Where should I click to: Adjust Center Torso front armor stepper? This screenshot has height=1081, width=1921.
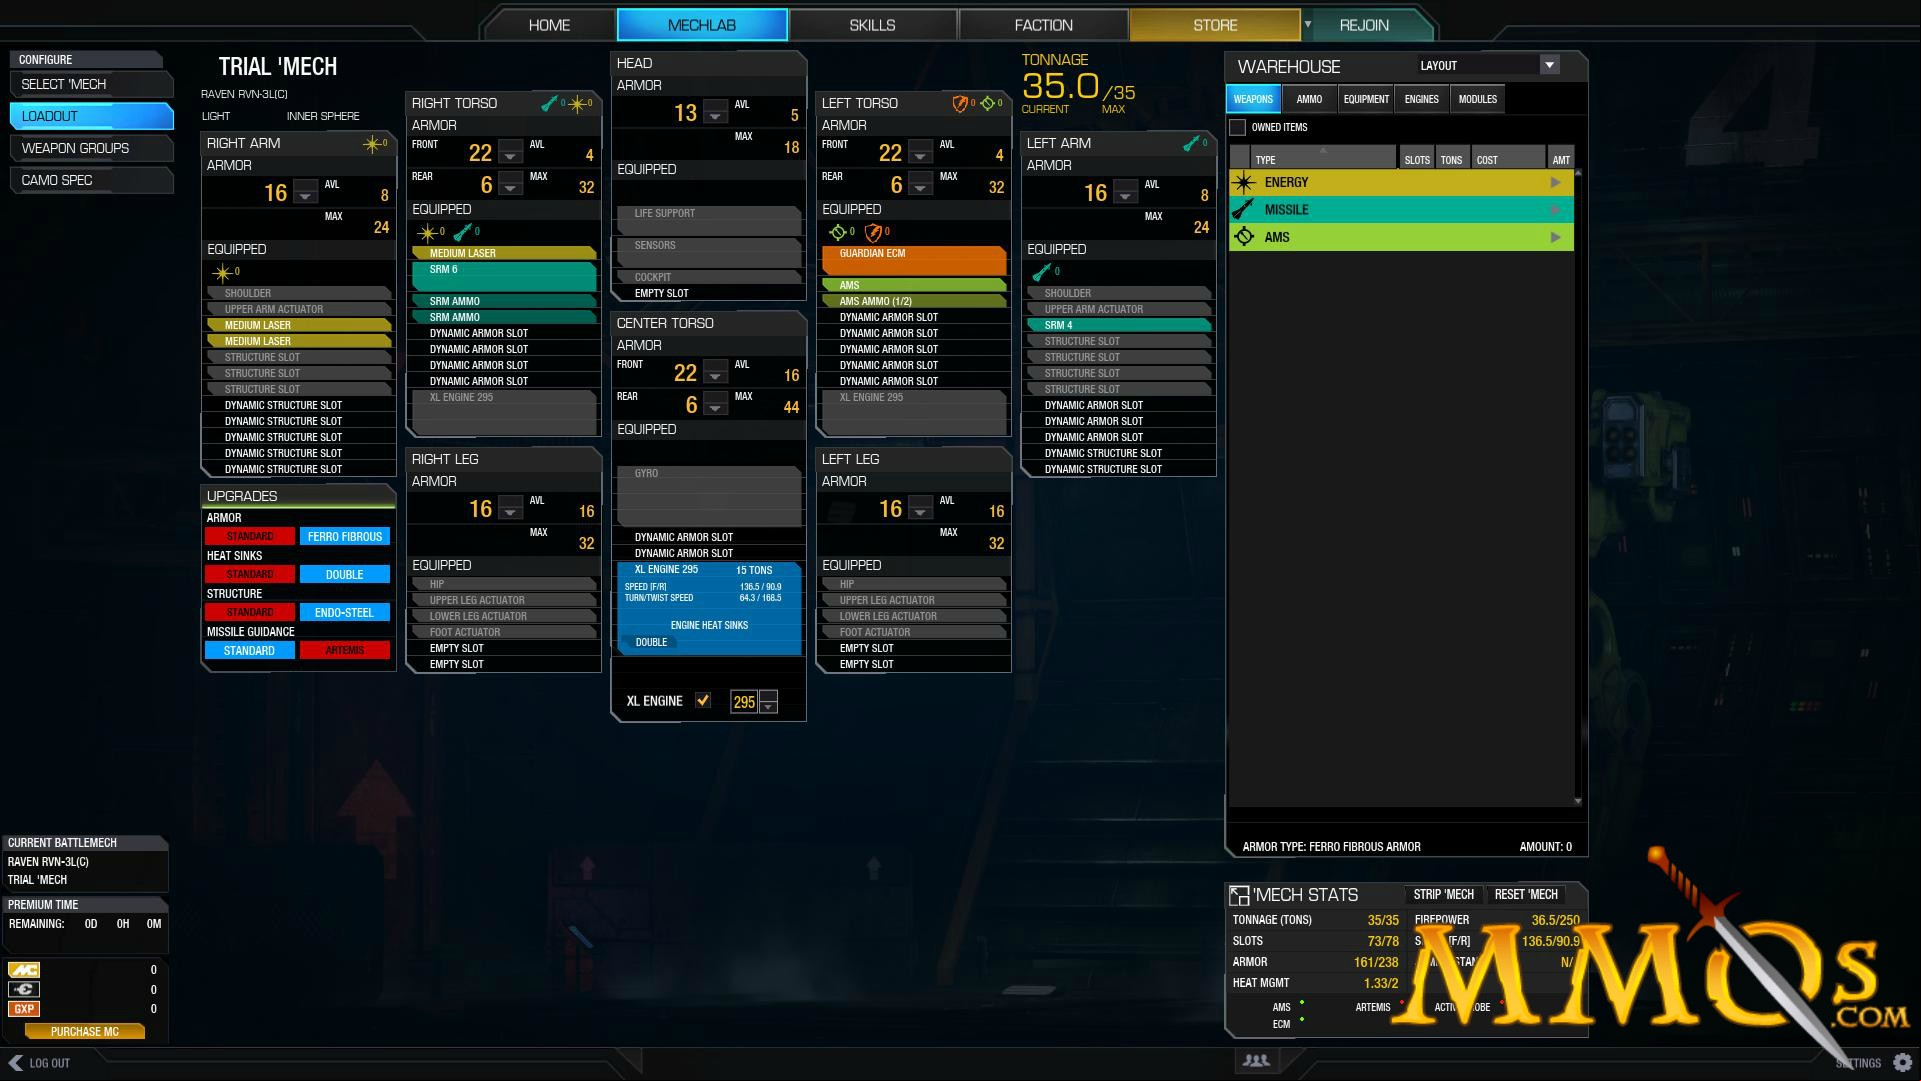click(715, 372)
